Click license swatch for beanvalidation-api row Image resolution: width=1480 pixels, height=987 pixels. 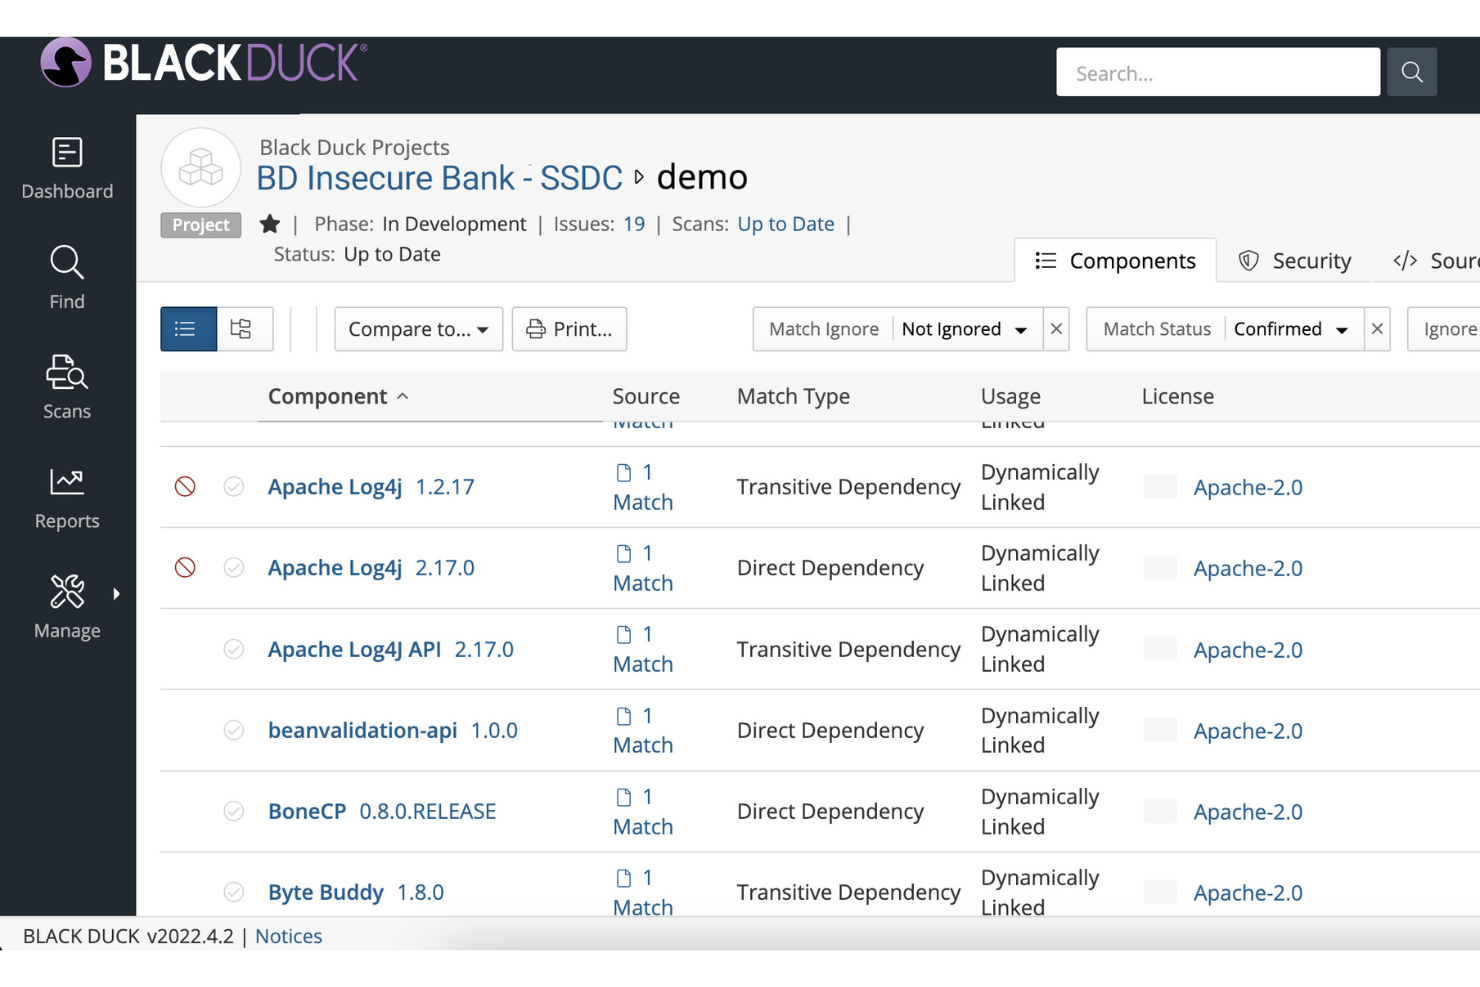pyautogui.click(x=1160, y=730)
